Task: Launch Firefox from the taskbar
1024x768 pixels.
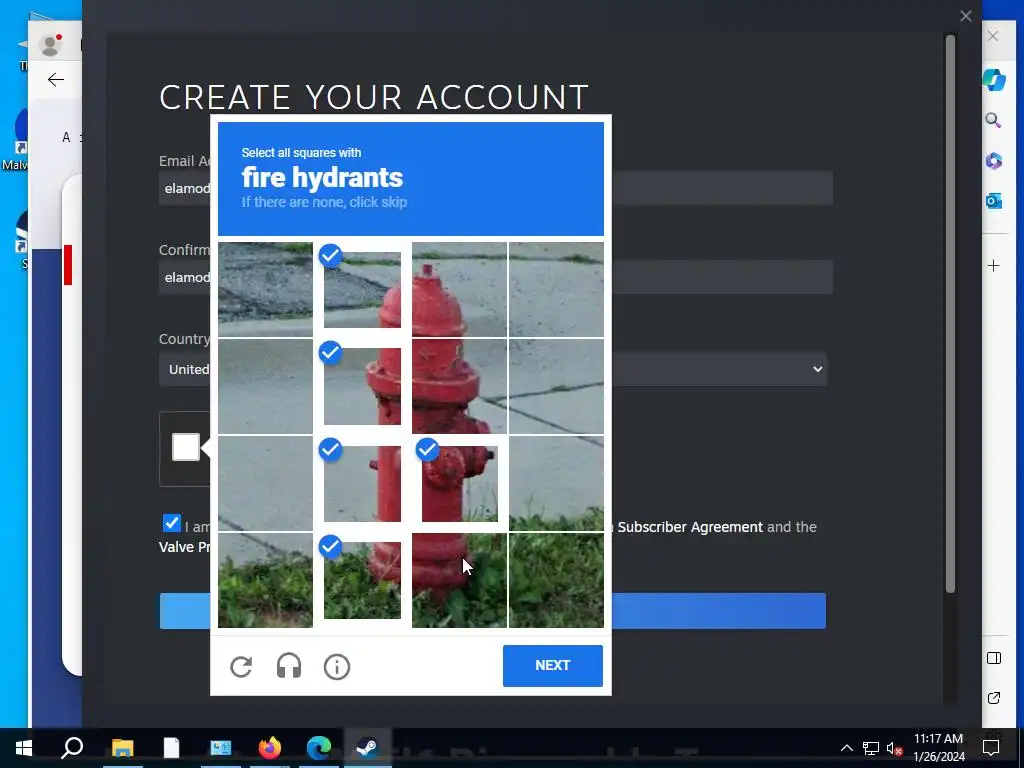Action: pyautogui.click(x=269, y=748)
